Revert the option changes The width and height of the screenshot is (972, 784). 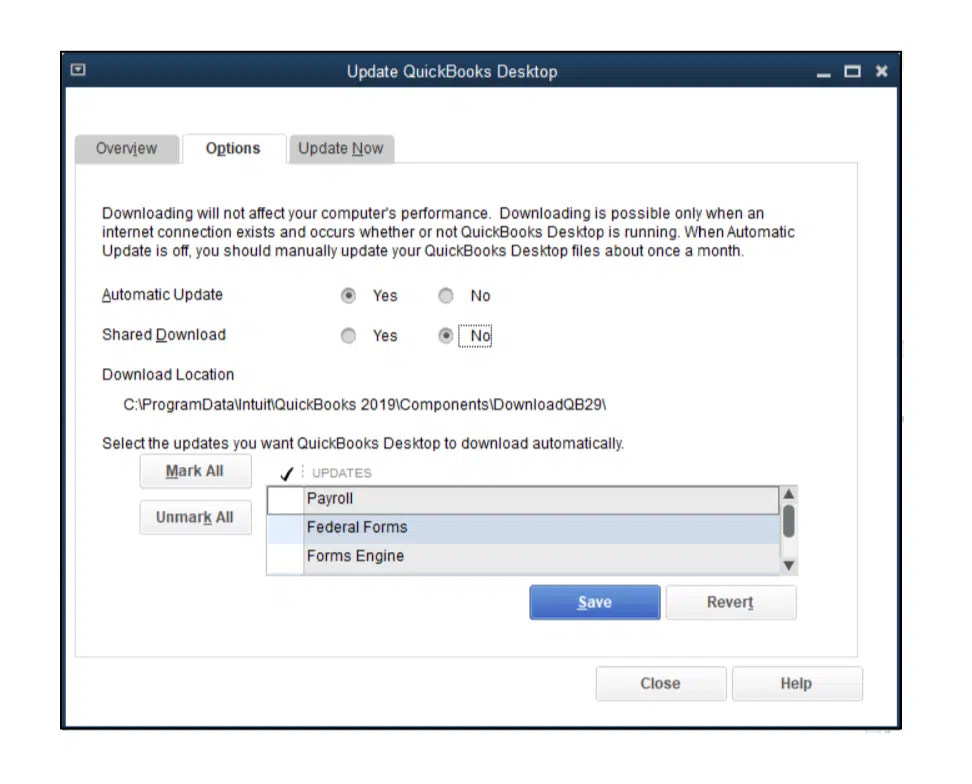pos(731,602)
